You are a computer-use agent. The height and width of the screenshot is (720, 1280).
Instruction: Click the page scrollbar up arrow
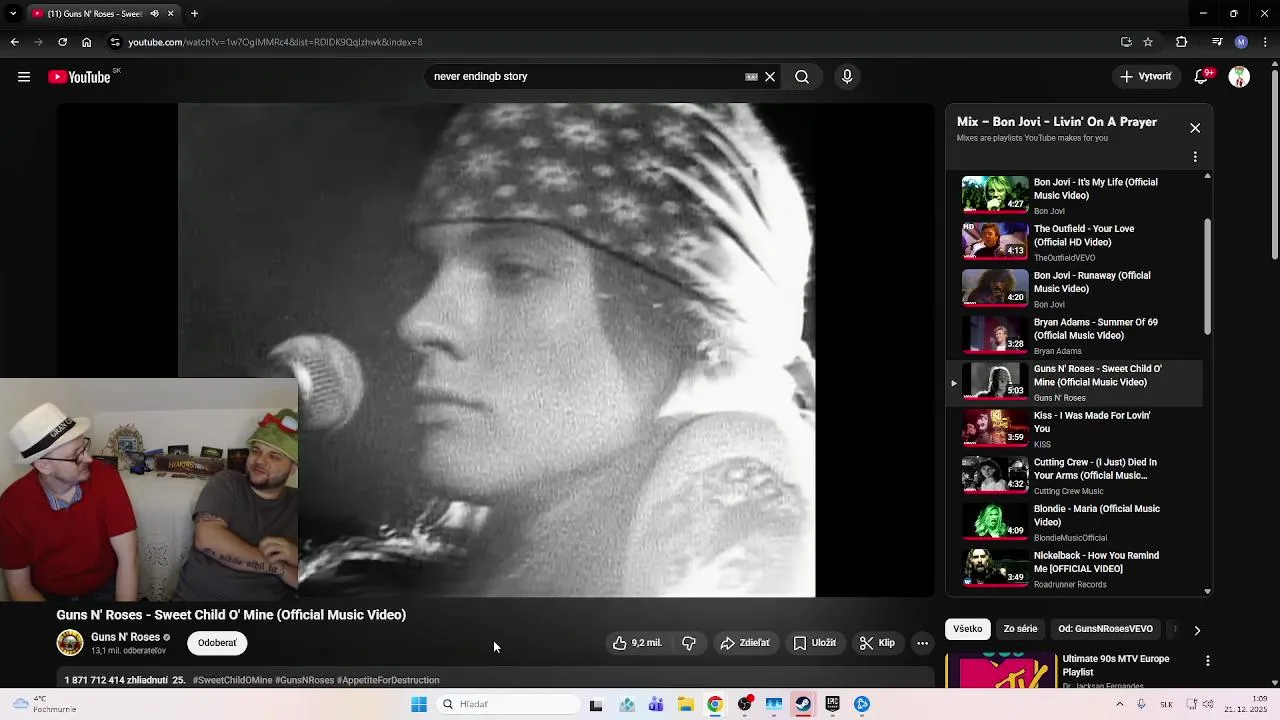point(1274,62)
